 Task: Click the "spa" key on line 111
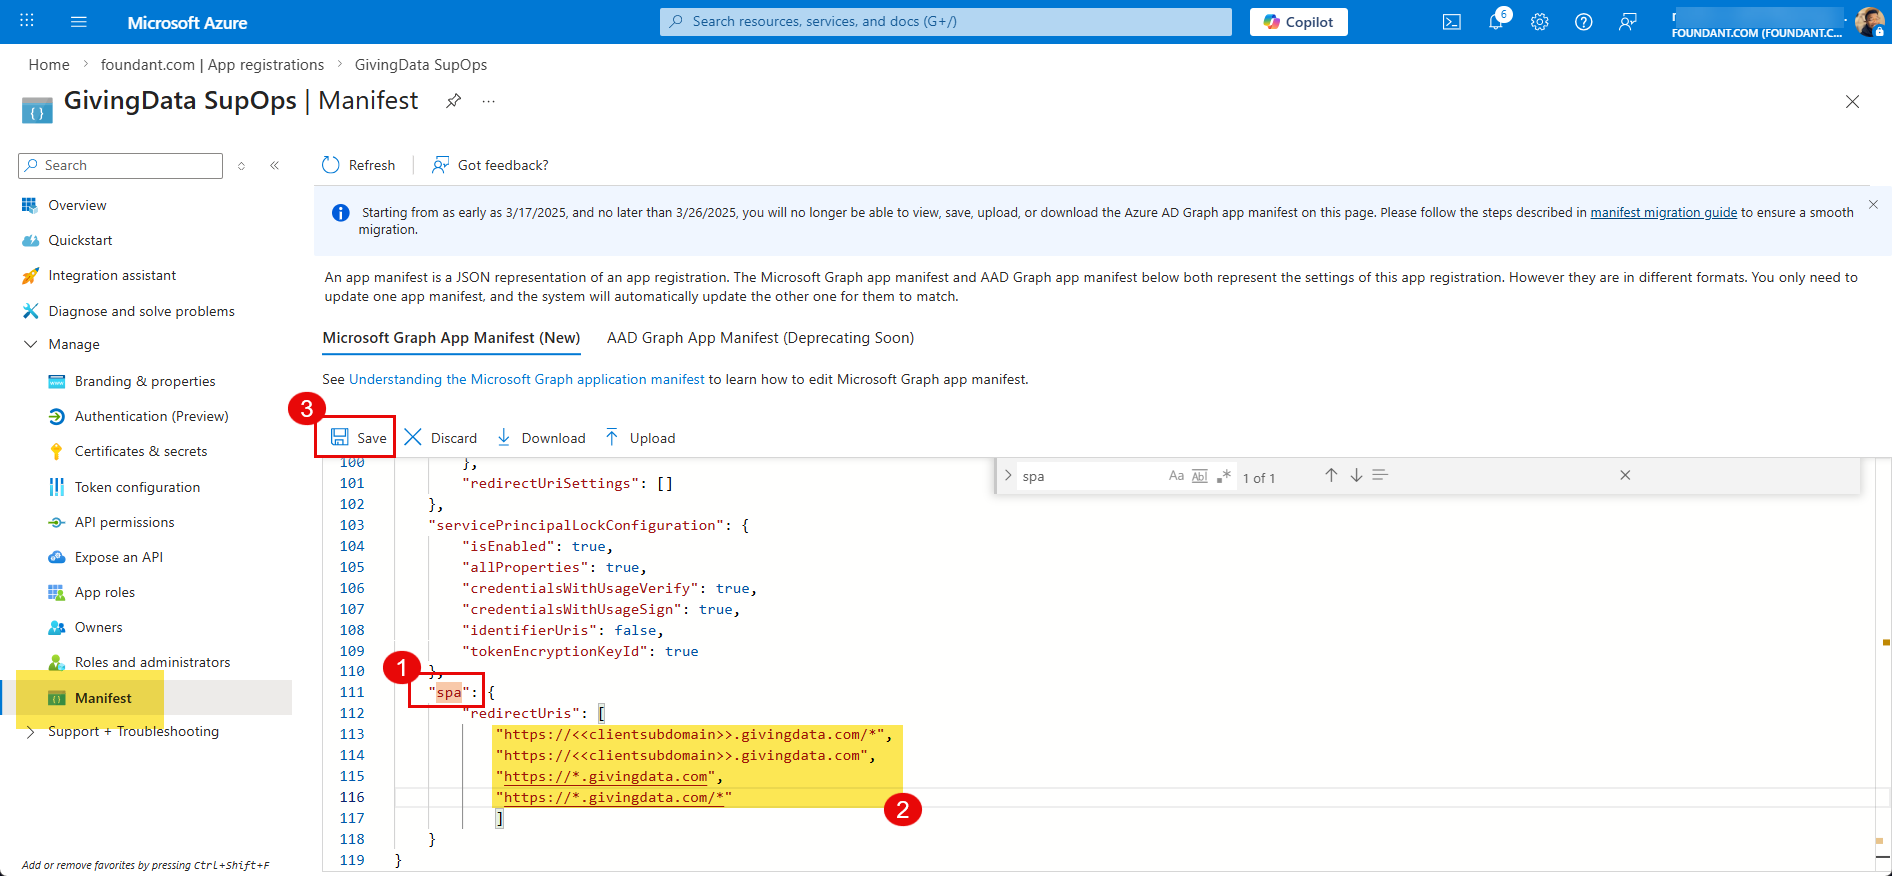tap(449, 692)
